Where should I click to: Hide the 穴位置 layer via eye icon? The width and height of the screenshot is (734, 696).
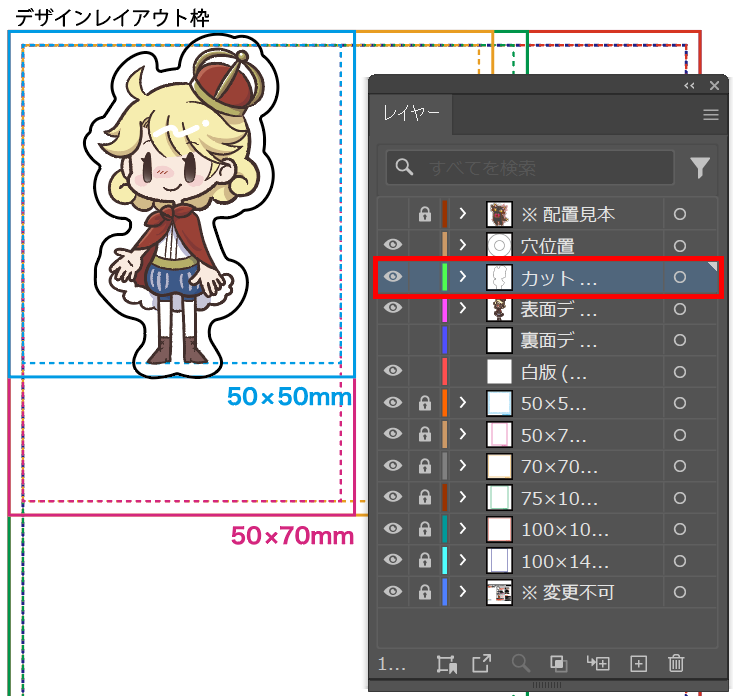[393, 245]
